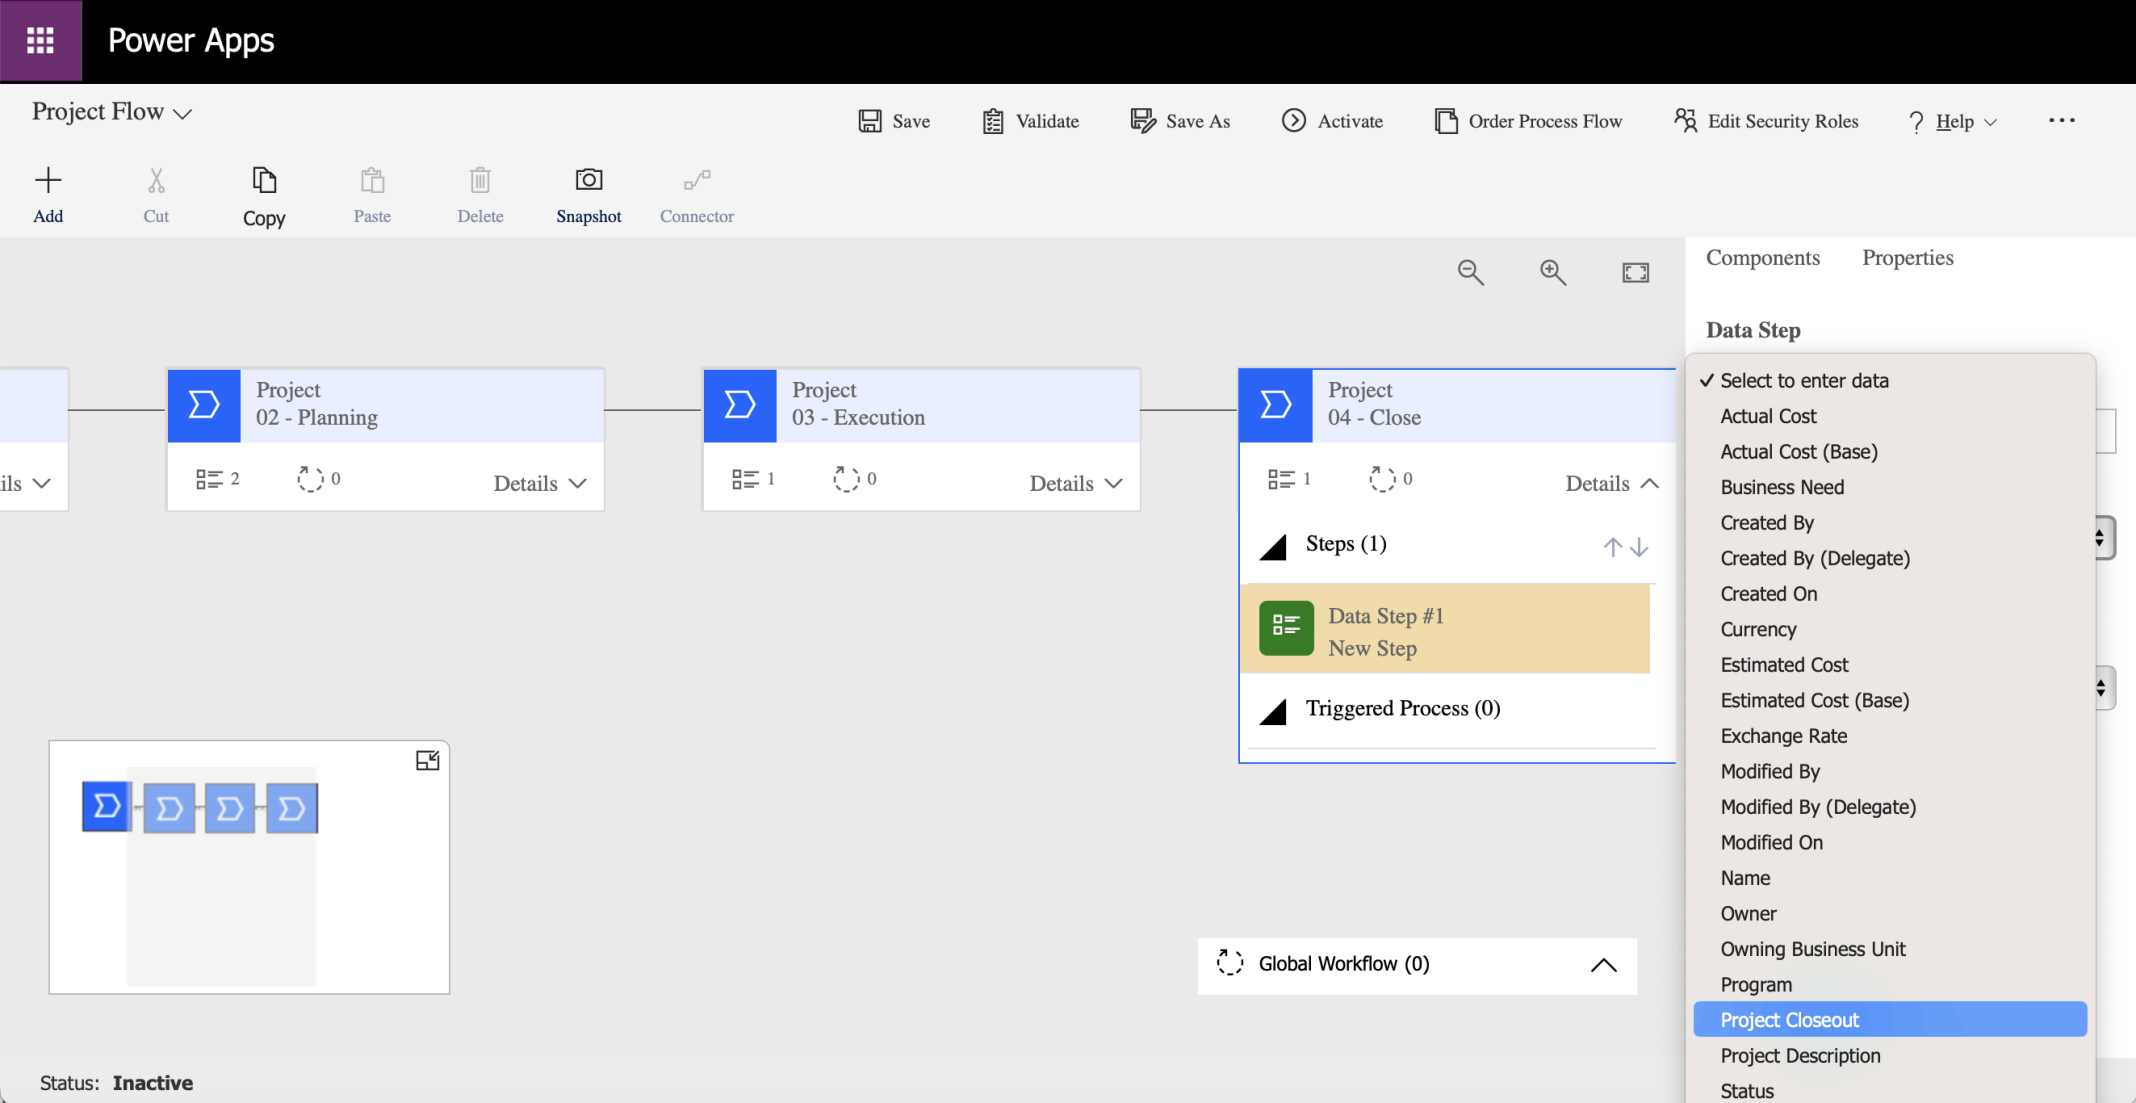Viewport: 2136px width, 1103px height.
Task: Click the Validate clipboard icon
Action: click(x=992, y=121)
